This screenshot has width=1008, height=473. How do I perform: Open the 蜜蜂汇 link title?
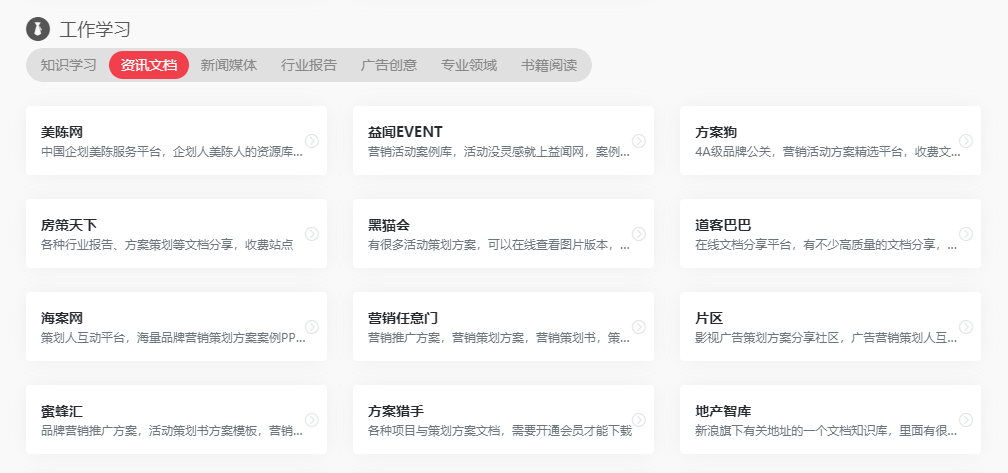pyautogui.click(x=62, y=411)
